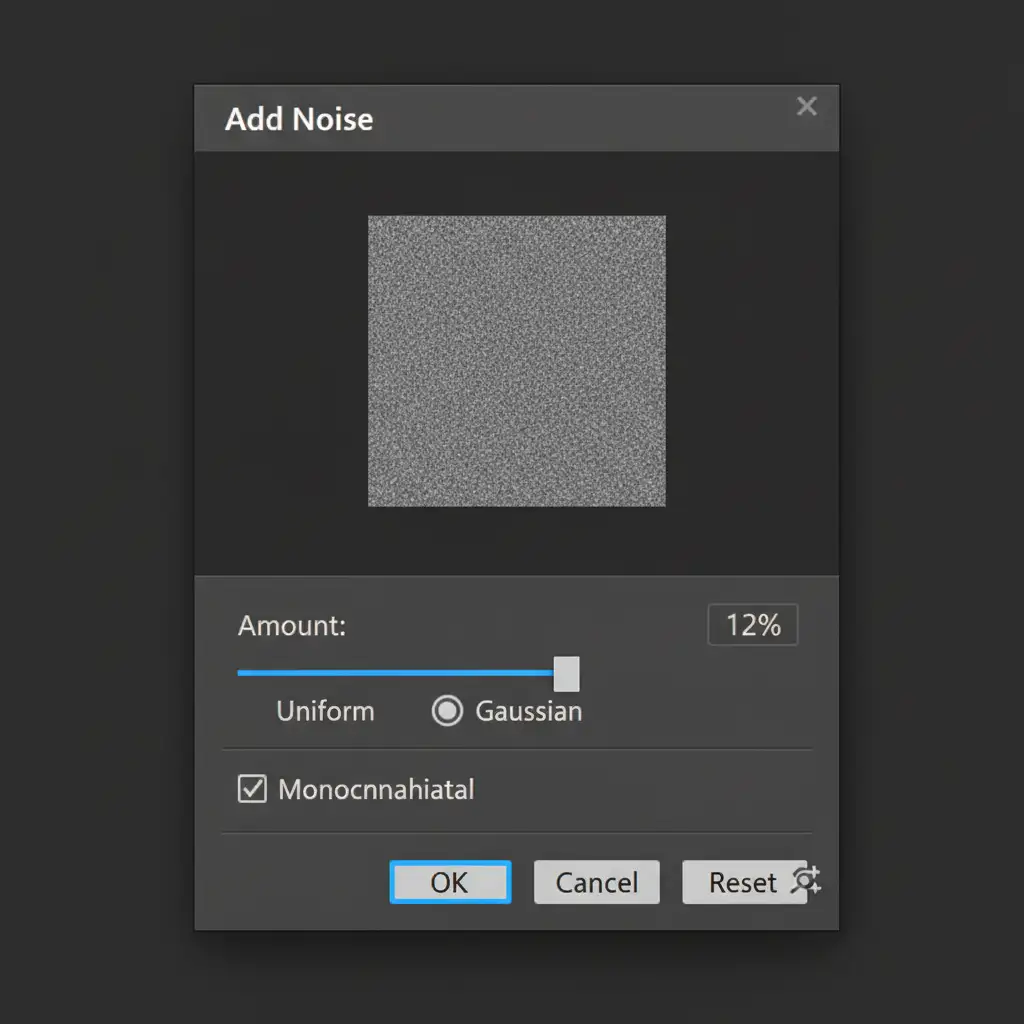
Task: Click the Gaussian label text
Action: [528, 711]
